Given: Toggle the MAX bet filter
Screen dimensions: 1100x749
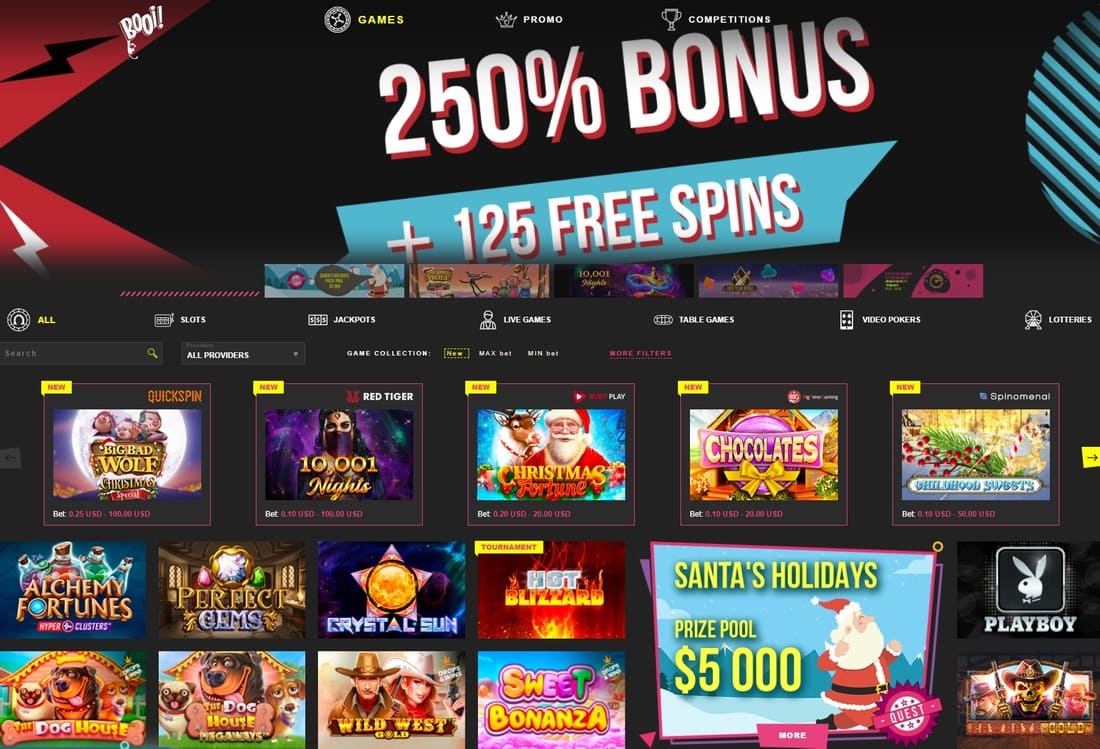Looking at the screenshot, I should (x=495, y=353).
